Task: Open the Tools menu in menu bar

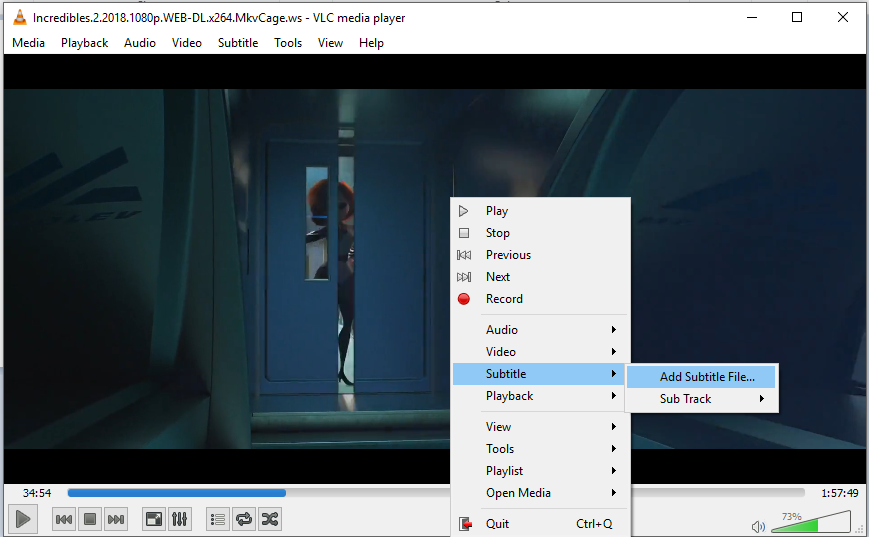Action: coord(288,43)
